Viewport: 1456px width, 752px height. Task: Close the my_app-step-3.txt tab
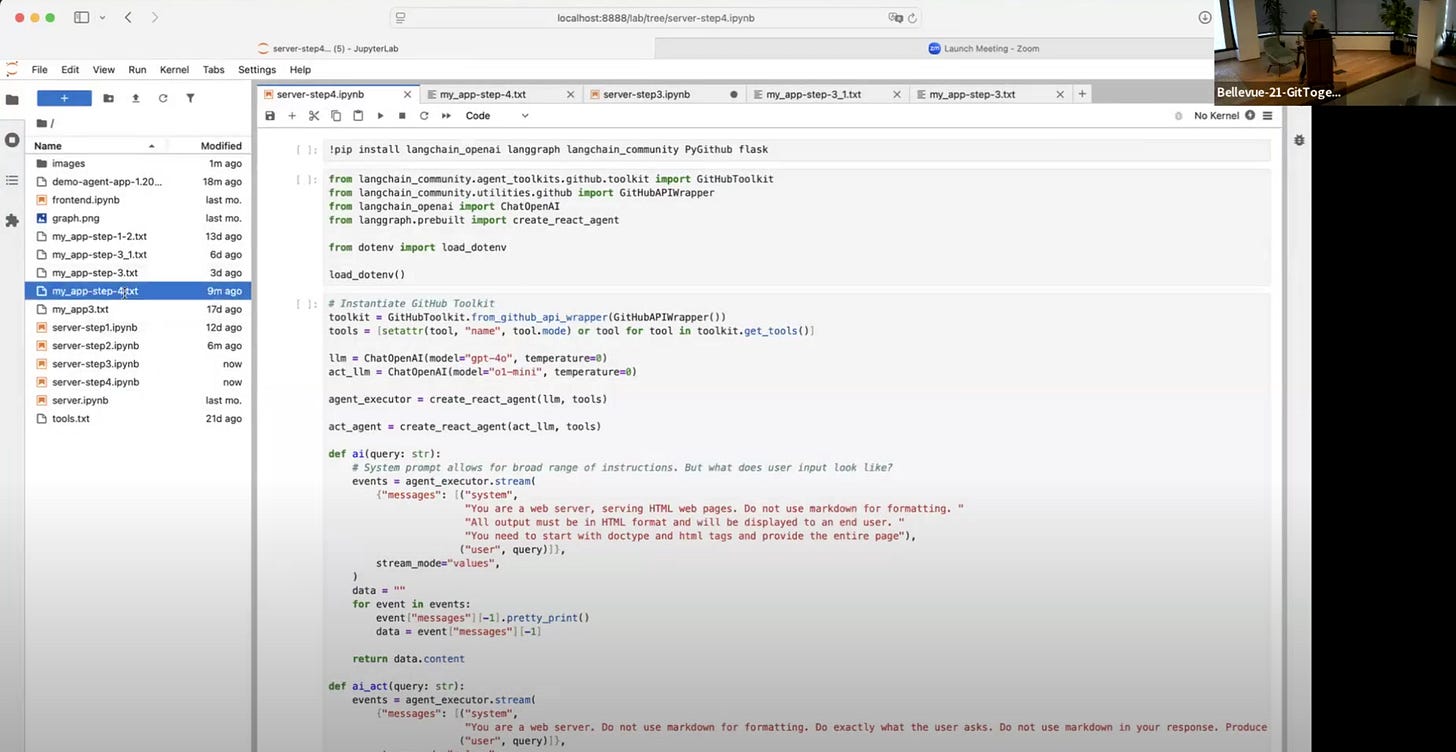pos(1059,95)
